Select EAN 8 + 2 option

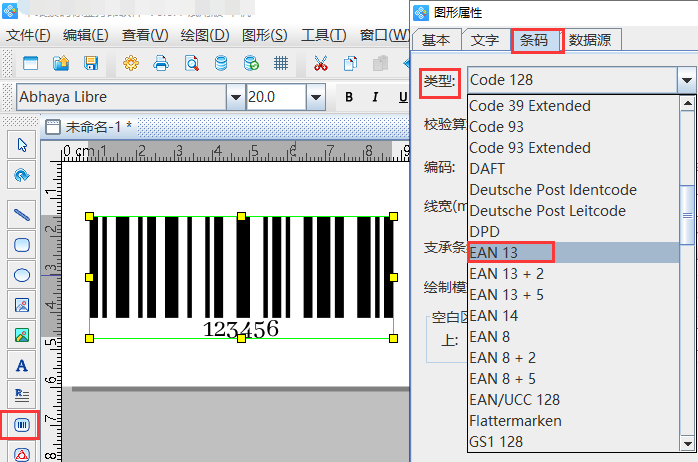coord(573,357)
